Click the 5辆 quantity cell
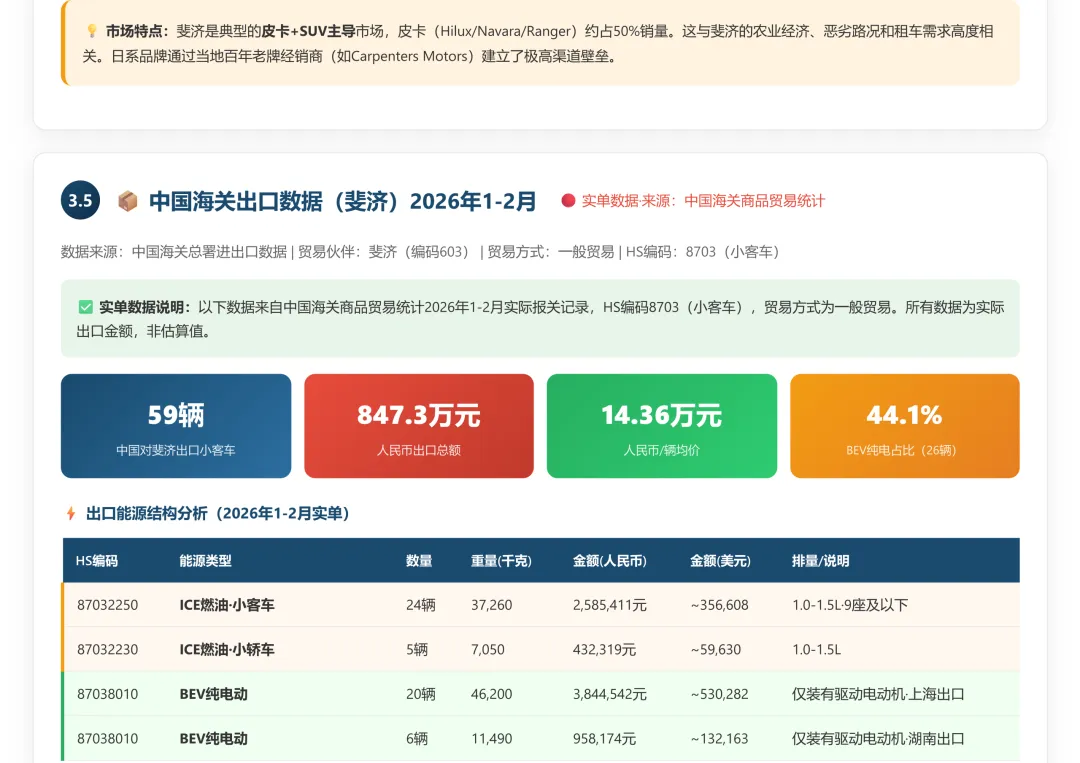1080x763 pixels. [x=417, y=649]
